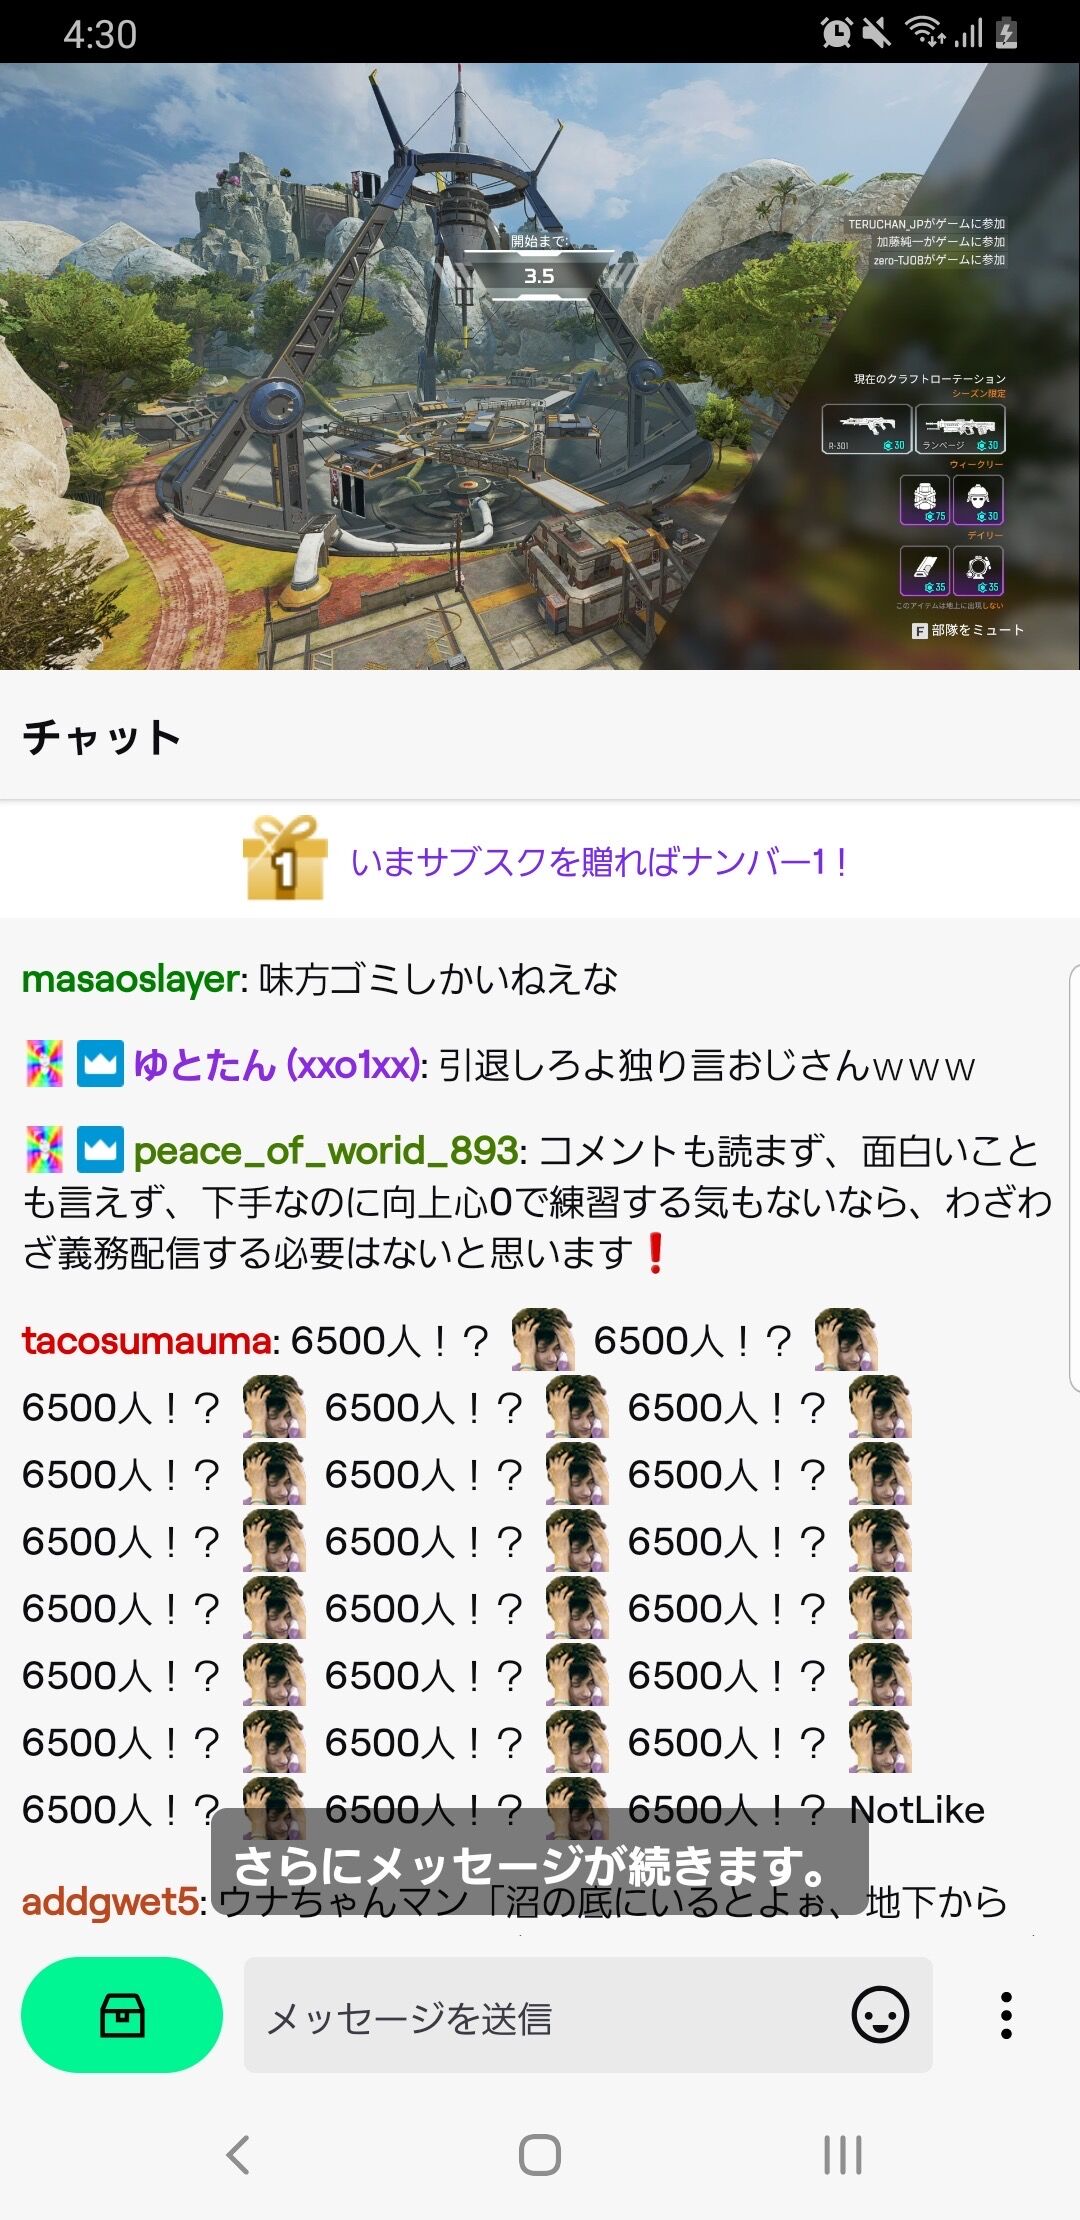This screenshot has height=2220, width=1080.
Task: Tap the Android home button
Action: click(540, 2154)
